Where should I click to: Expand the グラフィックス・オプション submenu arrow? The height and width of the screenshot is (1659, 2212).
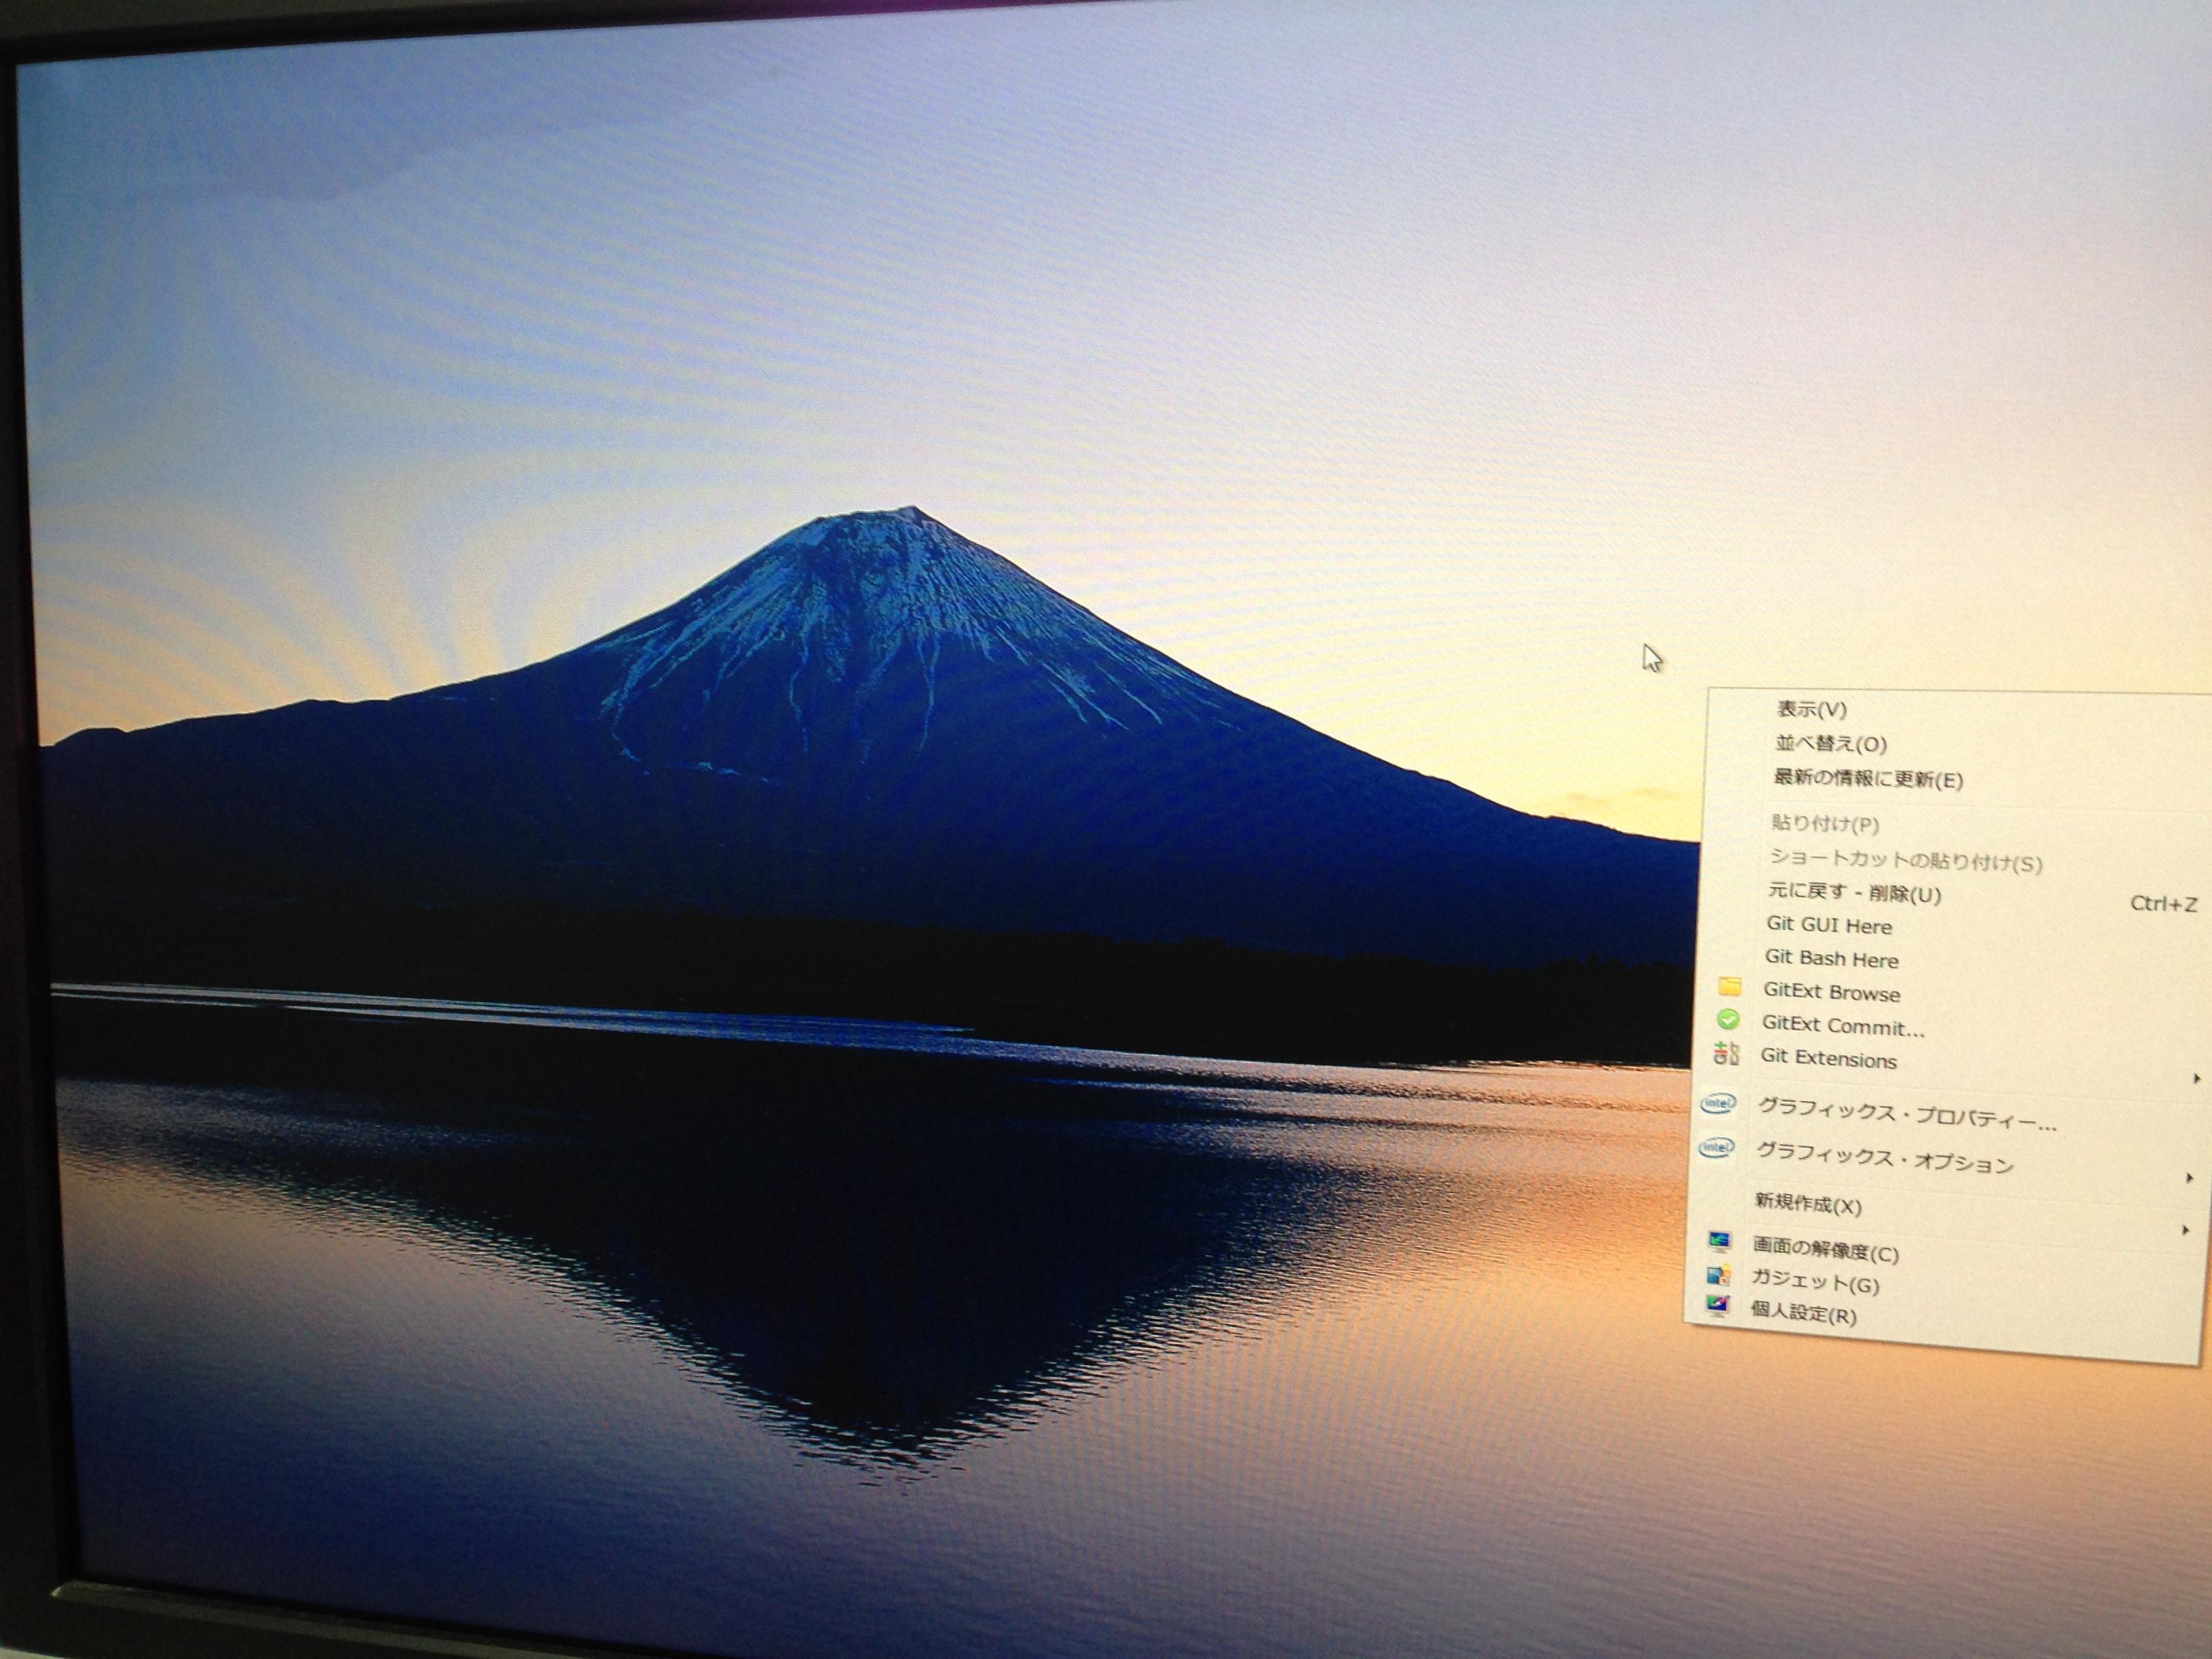(2189, 1178)
